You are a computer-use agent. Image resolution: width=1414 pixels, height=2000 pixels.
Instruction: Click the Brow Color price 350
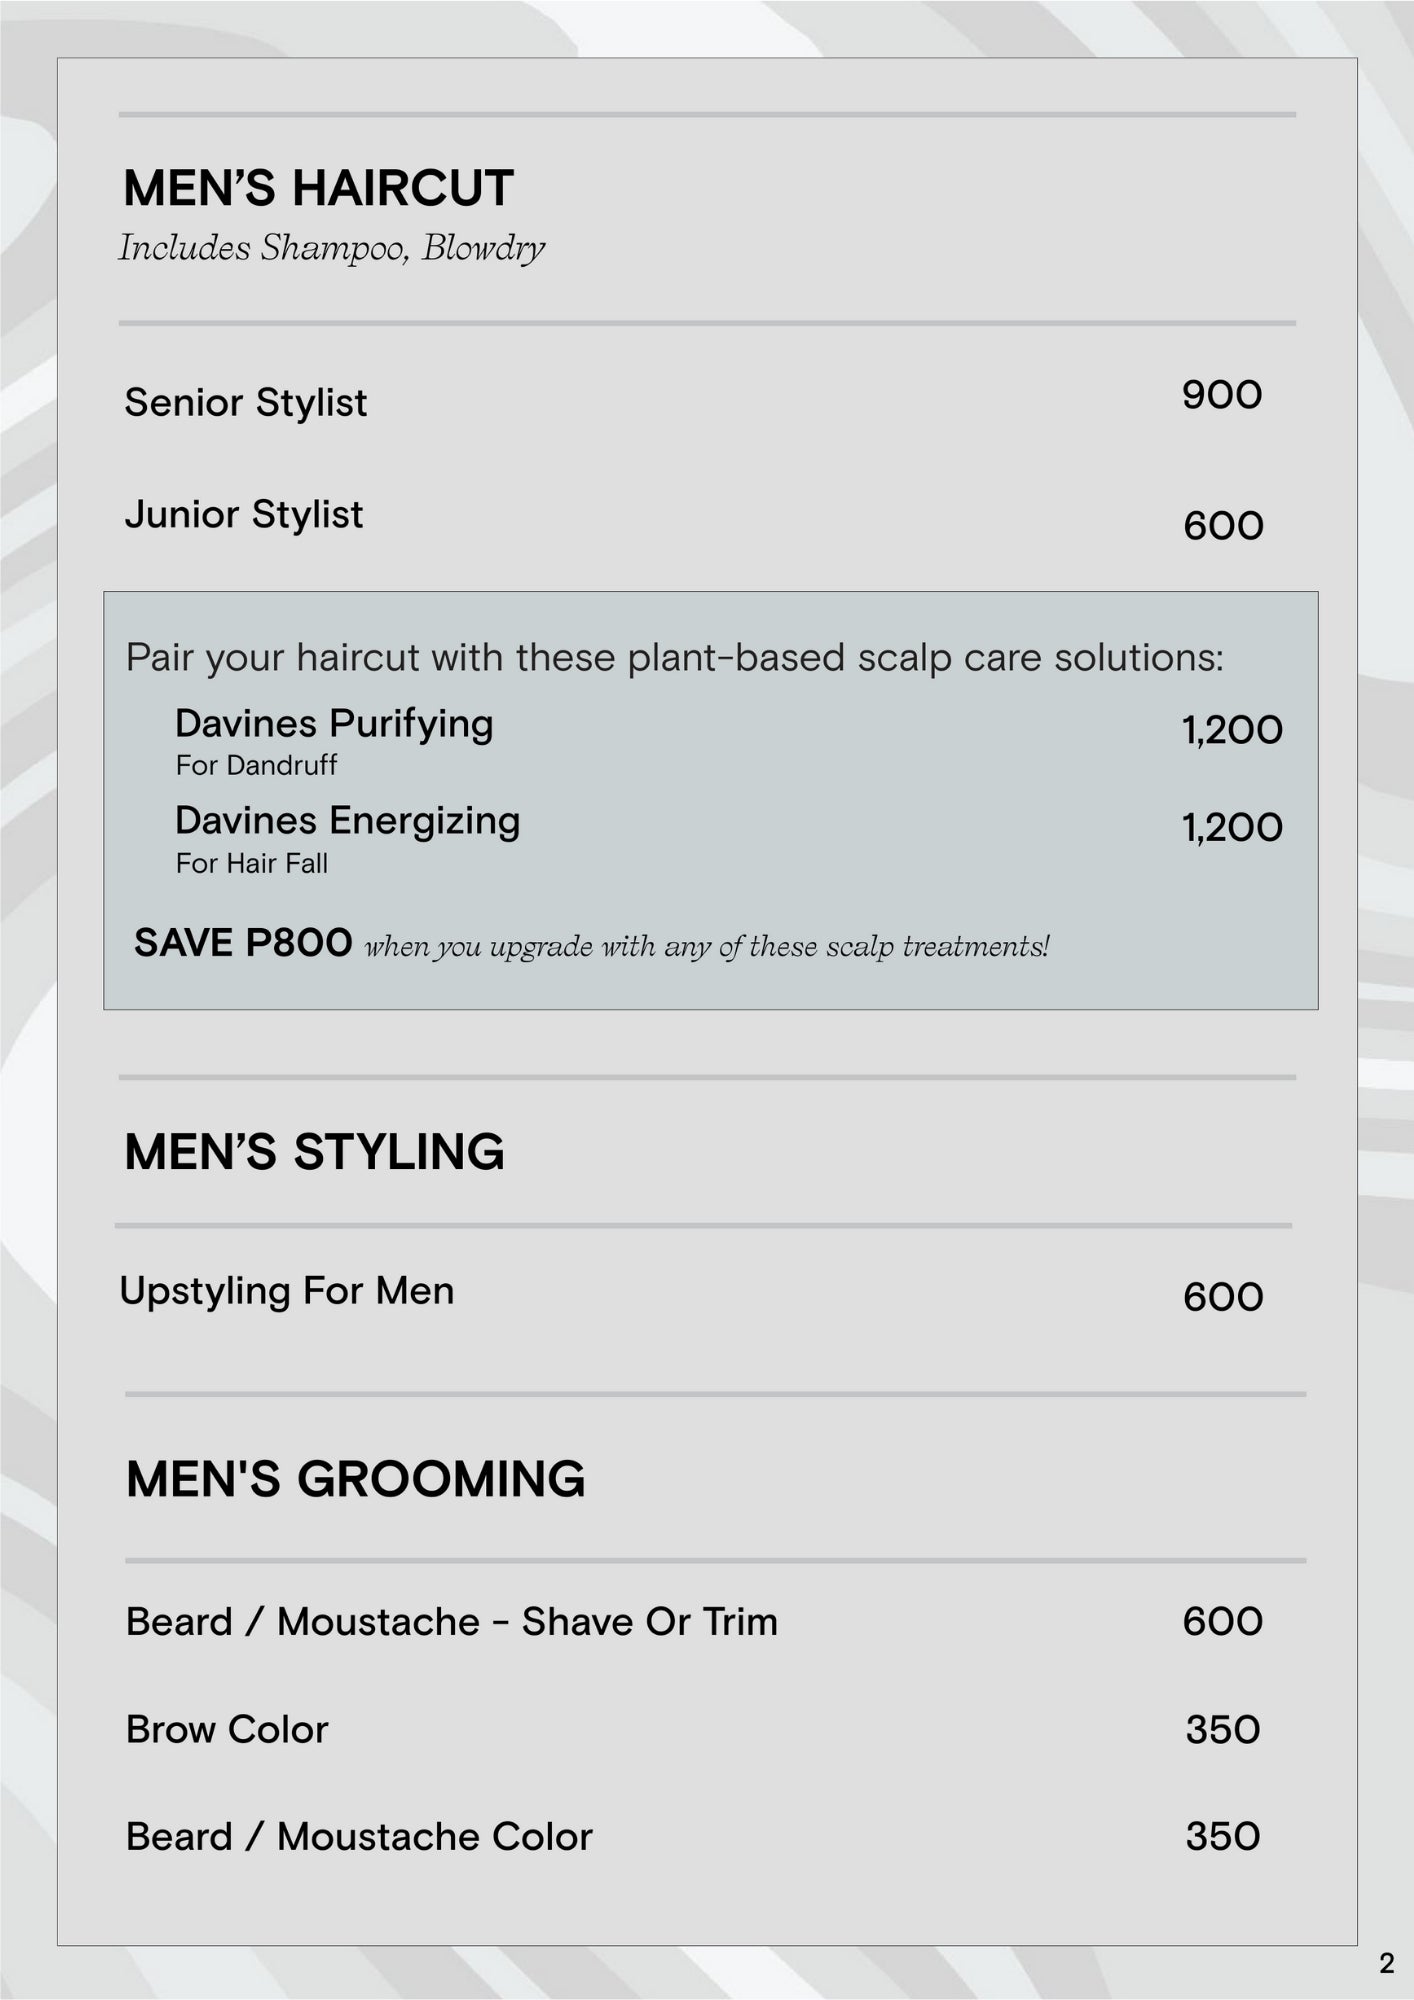(x=1222, y=1729)
